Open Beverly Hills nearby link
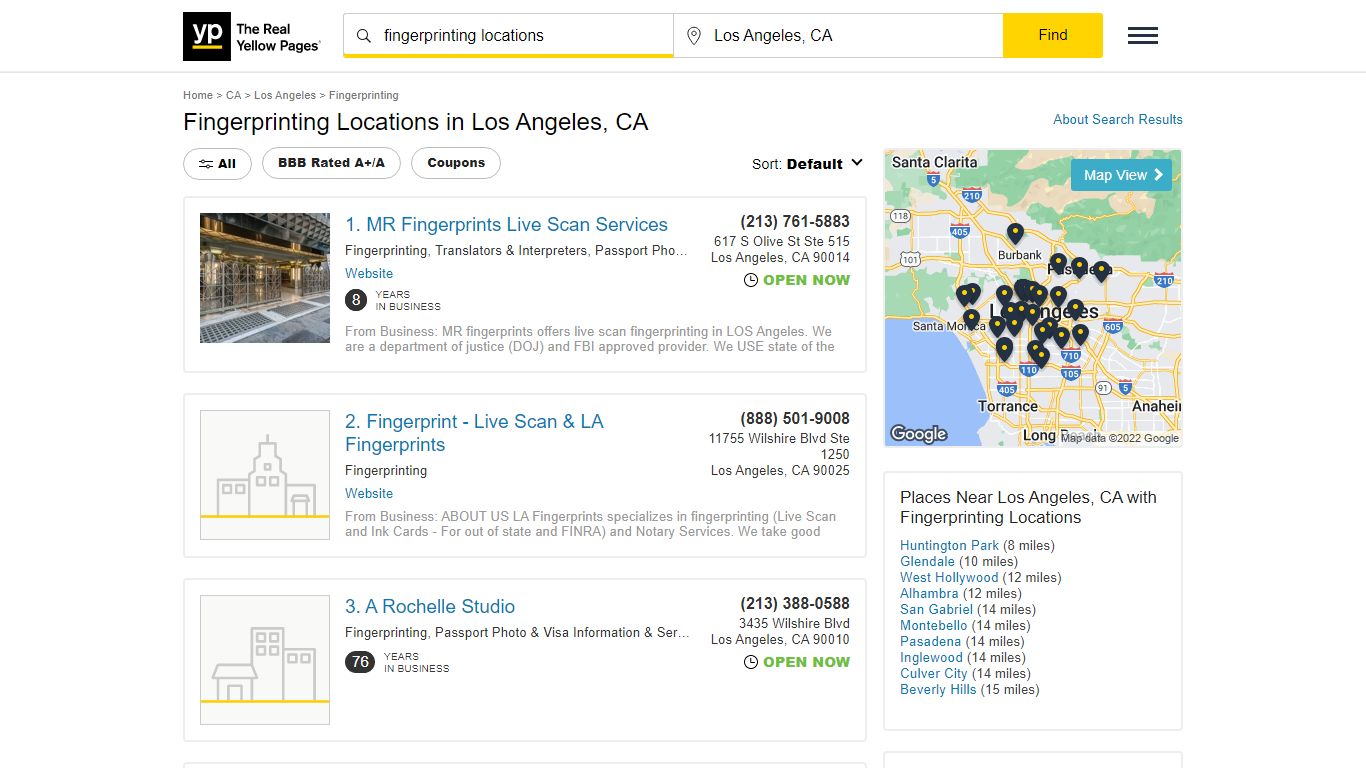 tap(938, 689)
